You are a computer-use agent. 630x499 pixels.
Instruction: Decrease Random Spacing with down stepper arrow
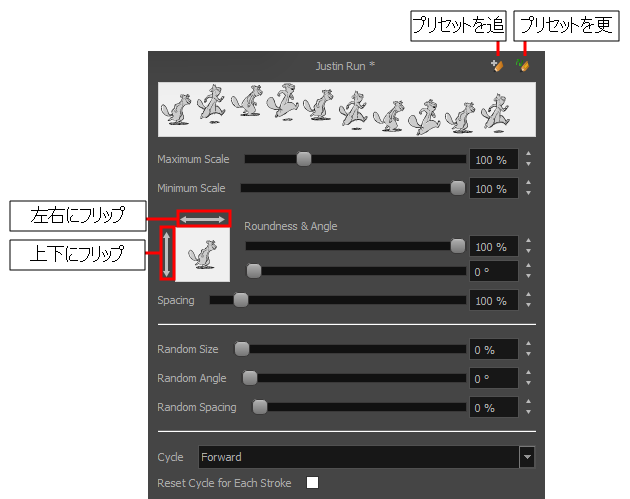528,412
